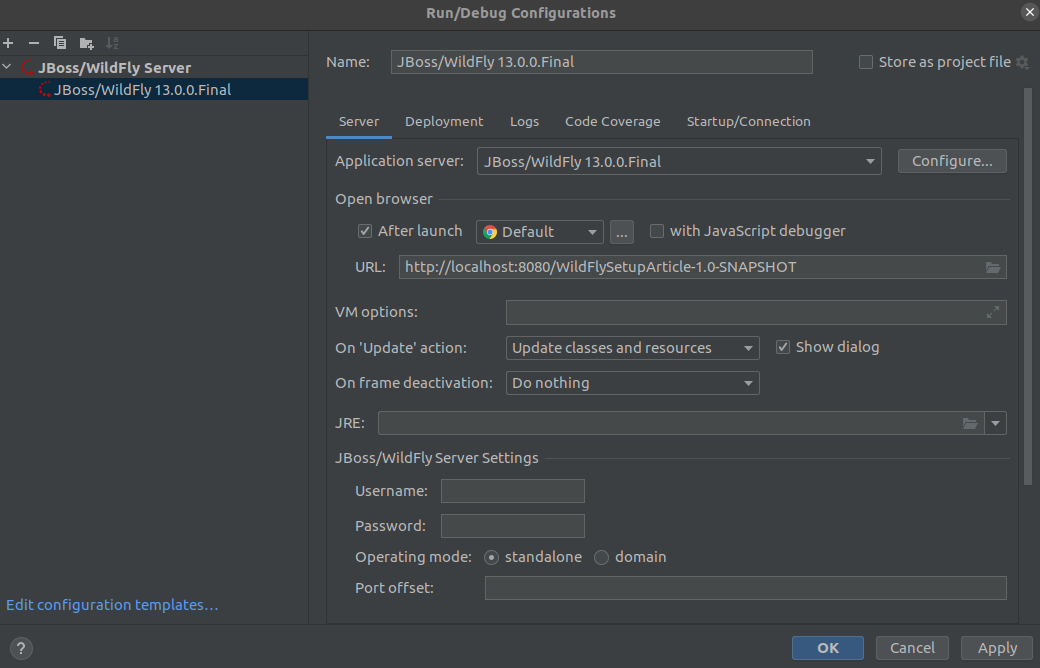Uncheck the After launch option
Screen dimensions: 1040x668
click(x=365, y=231)
